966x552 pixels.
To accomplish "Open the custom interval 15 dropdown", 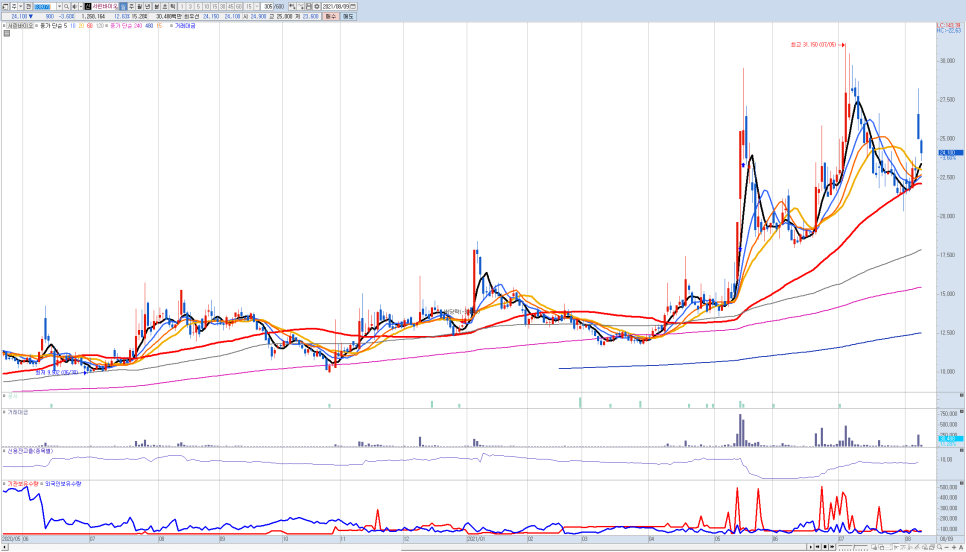I will point(257,6).
